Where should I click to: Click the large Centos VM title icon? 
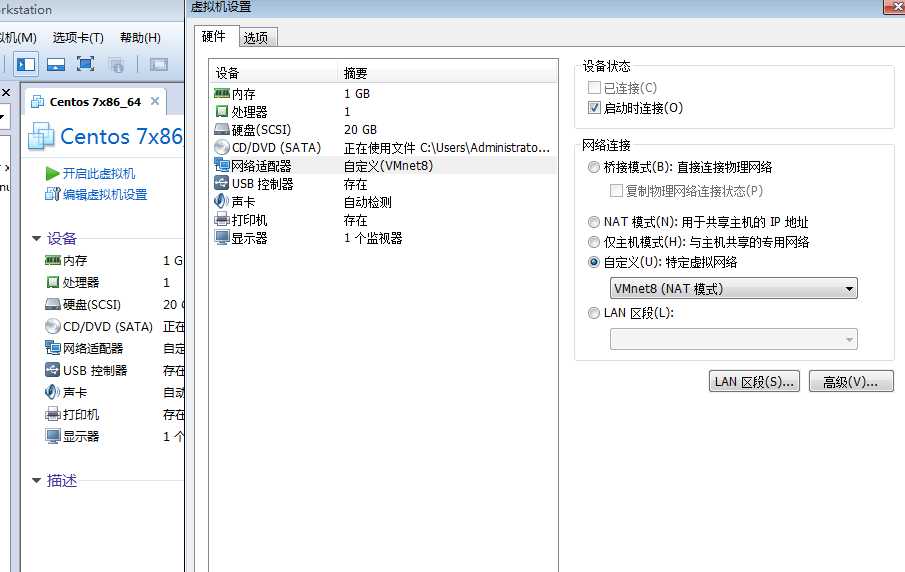point(41,136)
